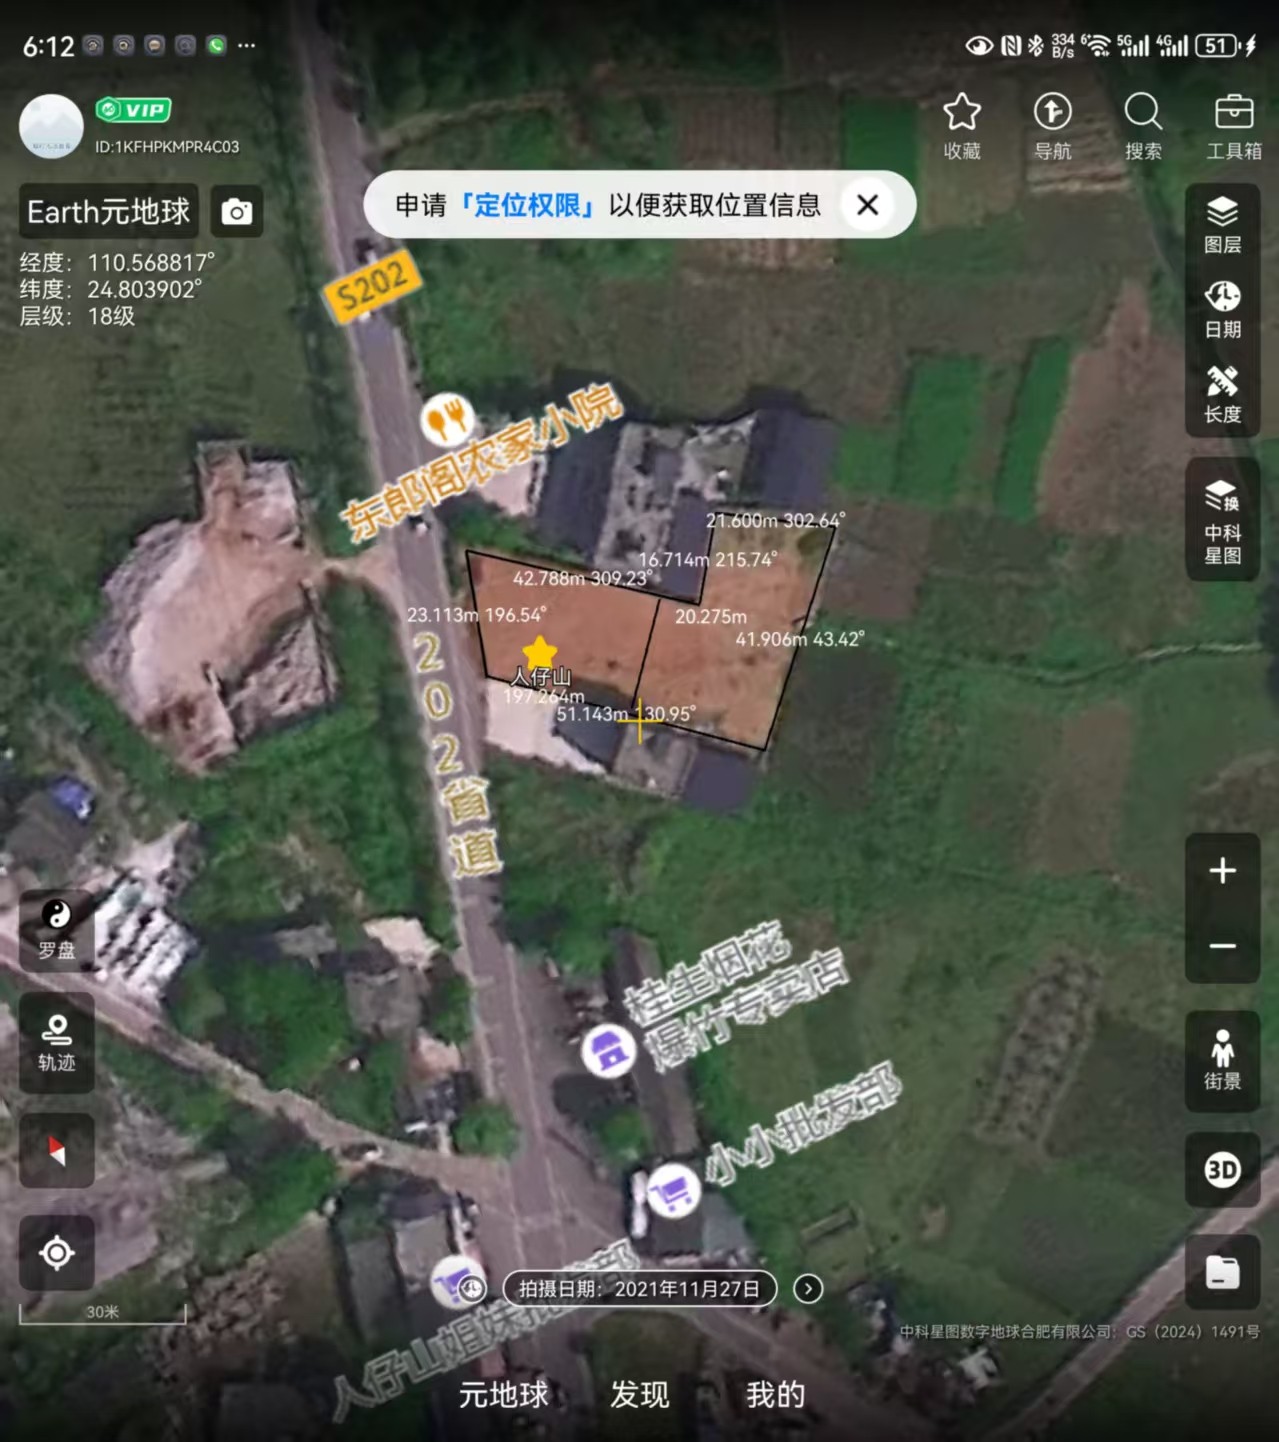The image size is (1279, 1442).
Task: Select the 长度 measurement tool
Action: (x=1222, y=394)
